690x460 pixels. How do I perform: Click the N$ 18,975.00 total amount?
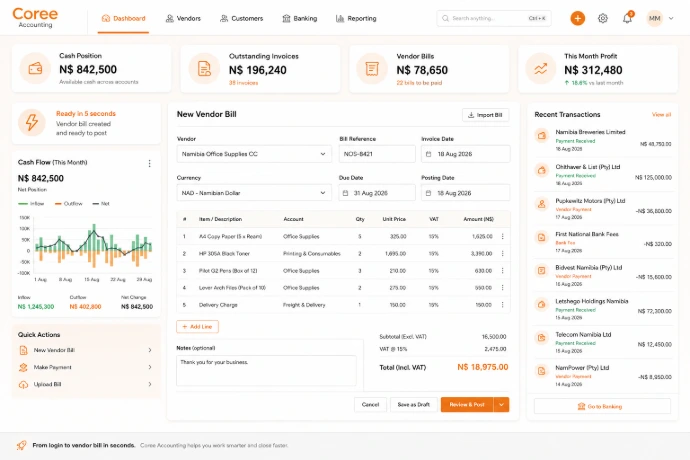483,367
